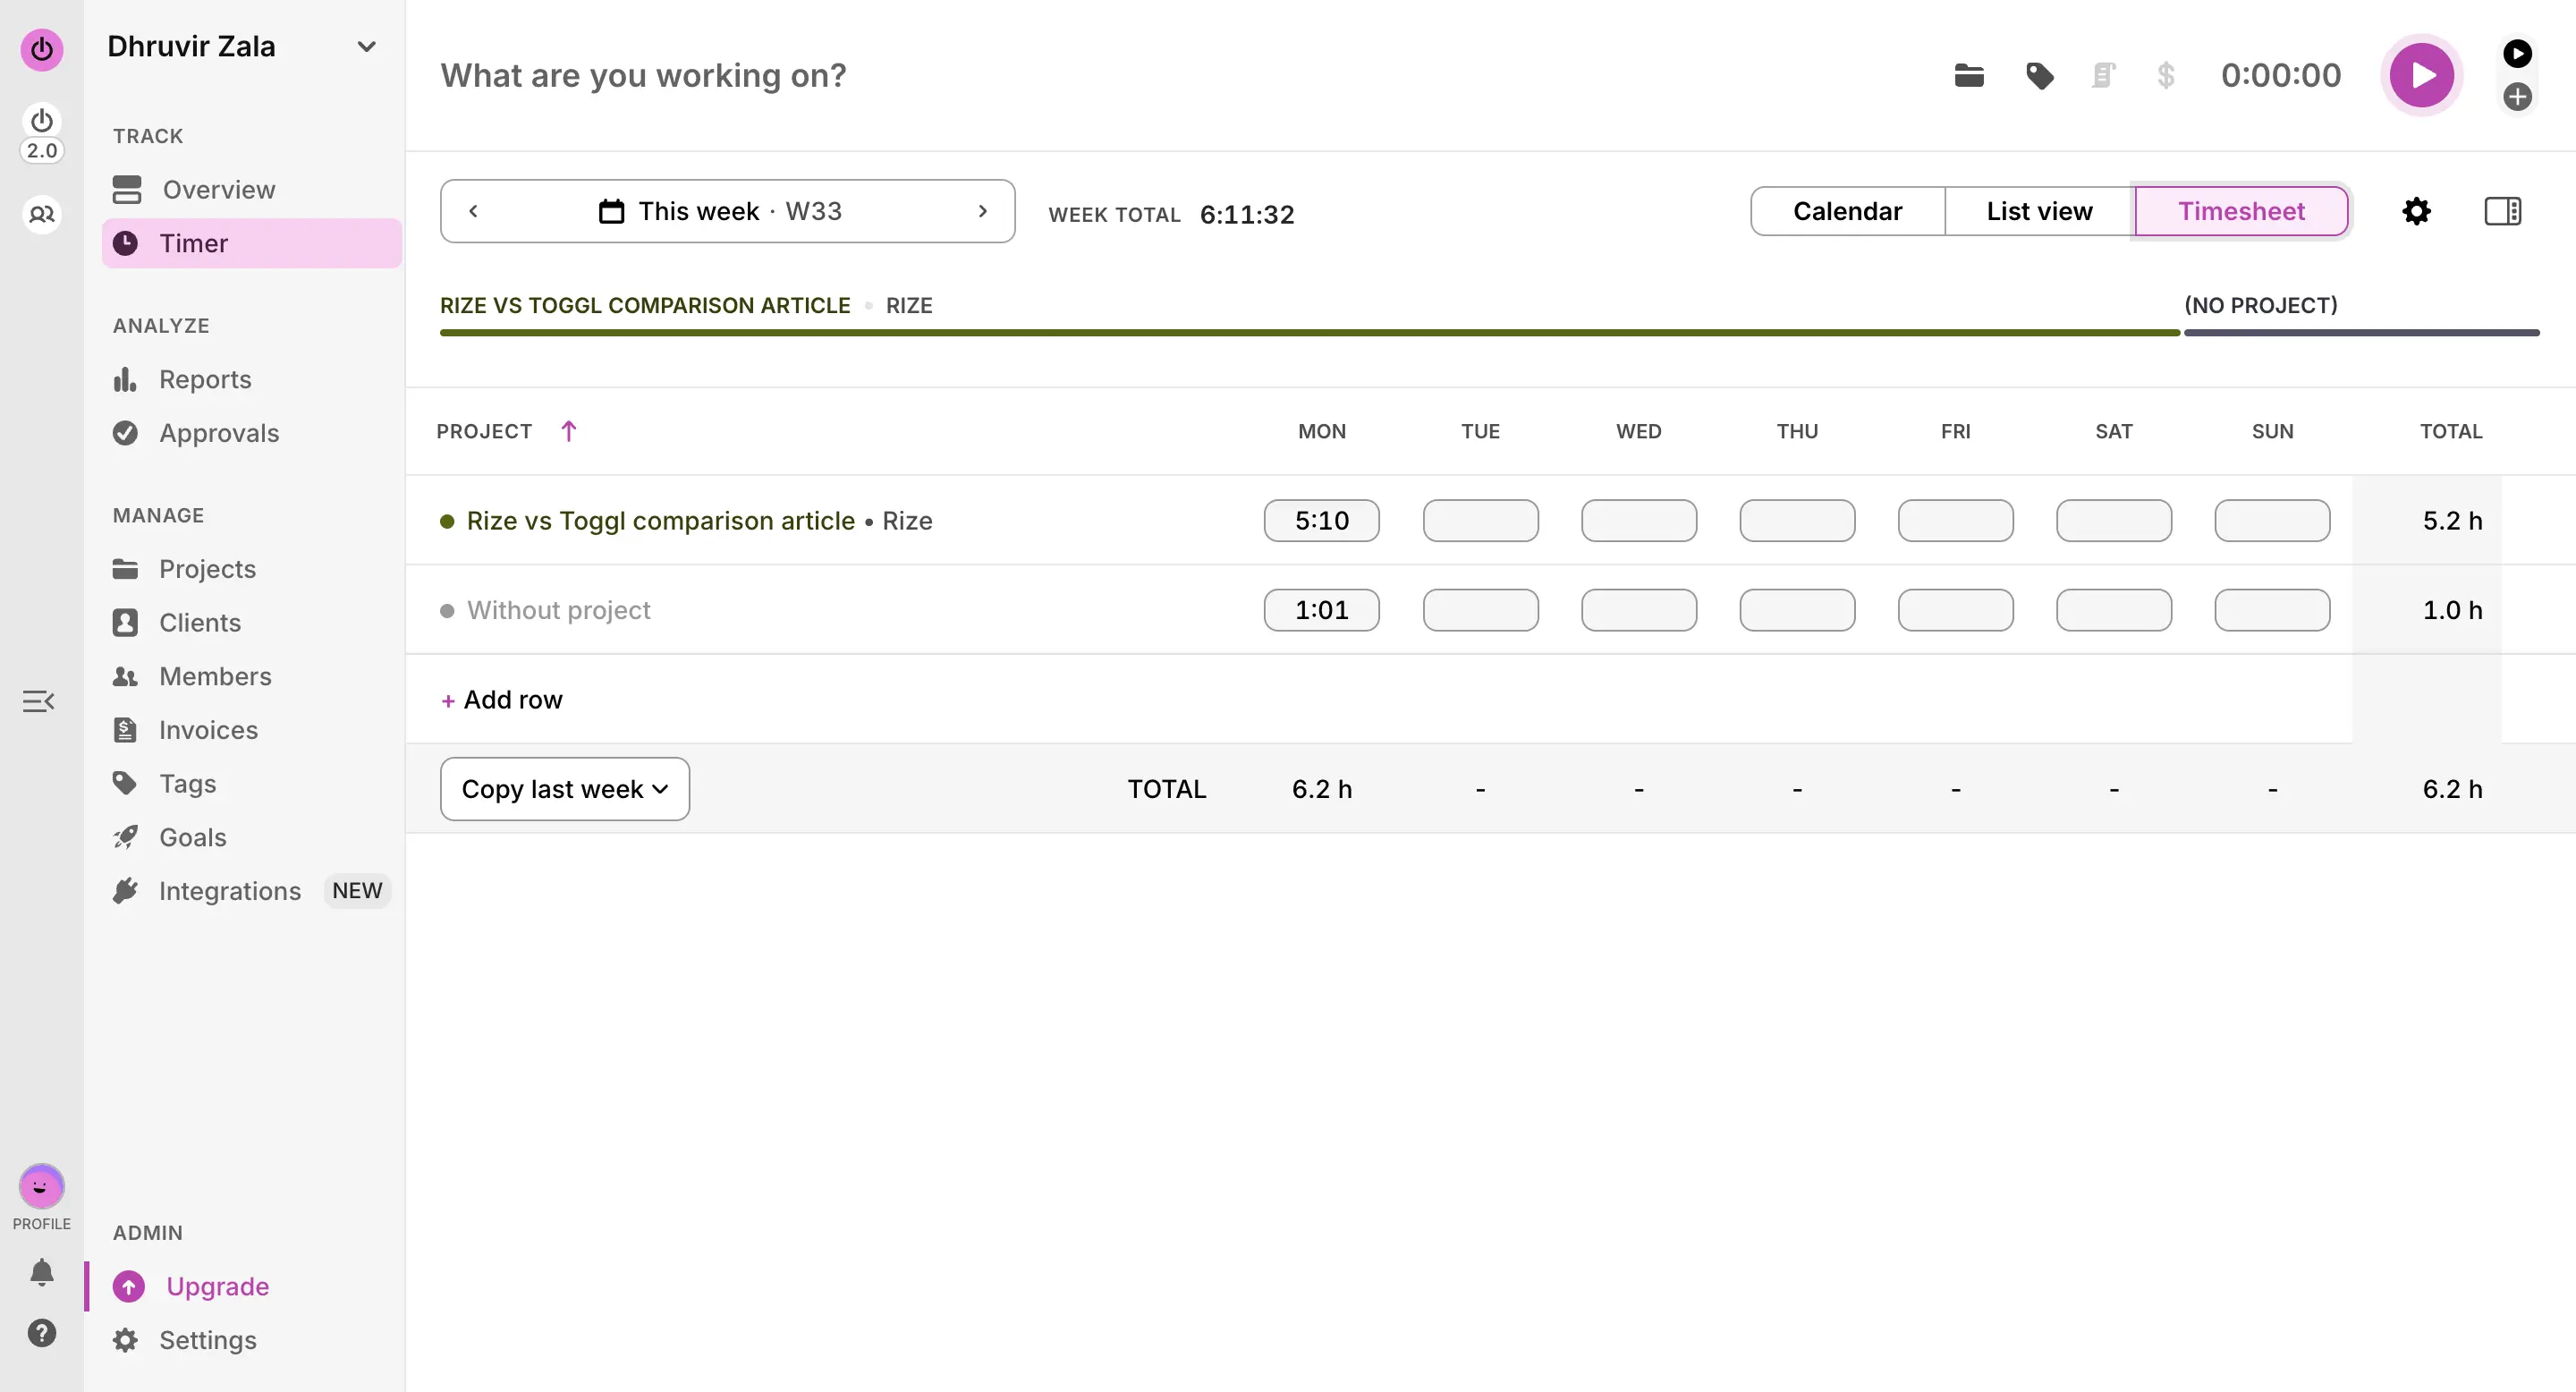Click the Upgrade link
The width and height of the screenshot is (2576, 1392).
pyautogui.click(x=217, y=1286)
